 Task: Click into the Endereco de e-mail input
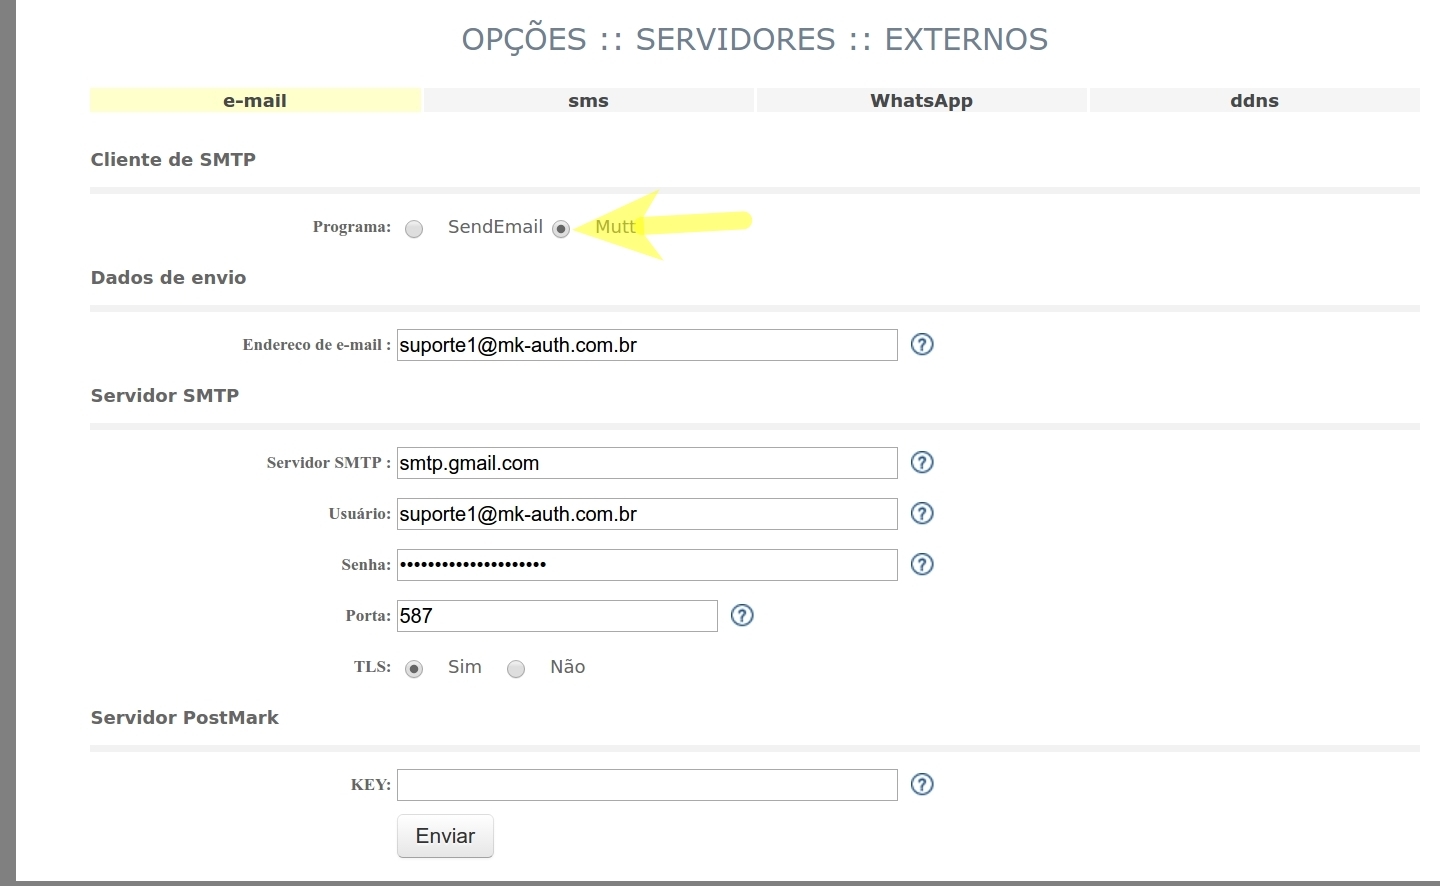point(646,345)
